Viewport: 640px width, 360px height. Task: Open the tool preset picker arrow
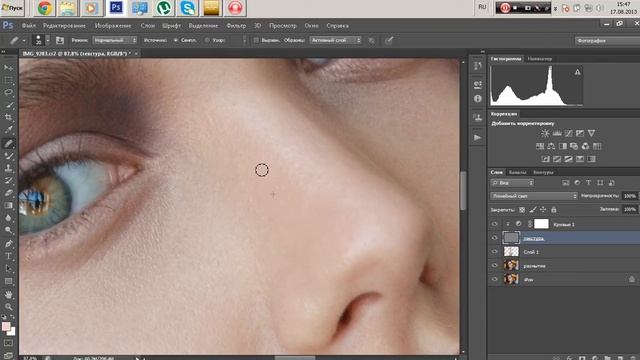pyautogui.click(x=24, y=41)
